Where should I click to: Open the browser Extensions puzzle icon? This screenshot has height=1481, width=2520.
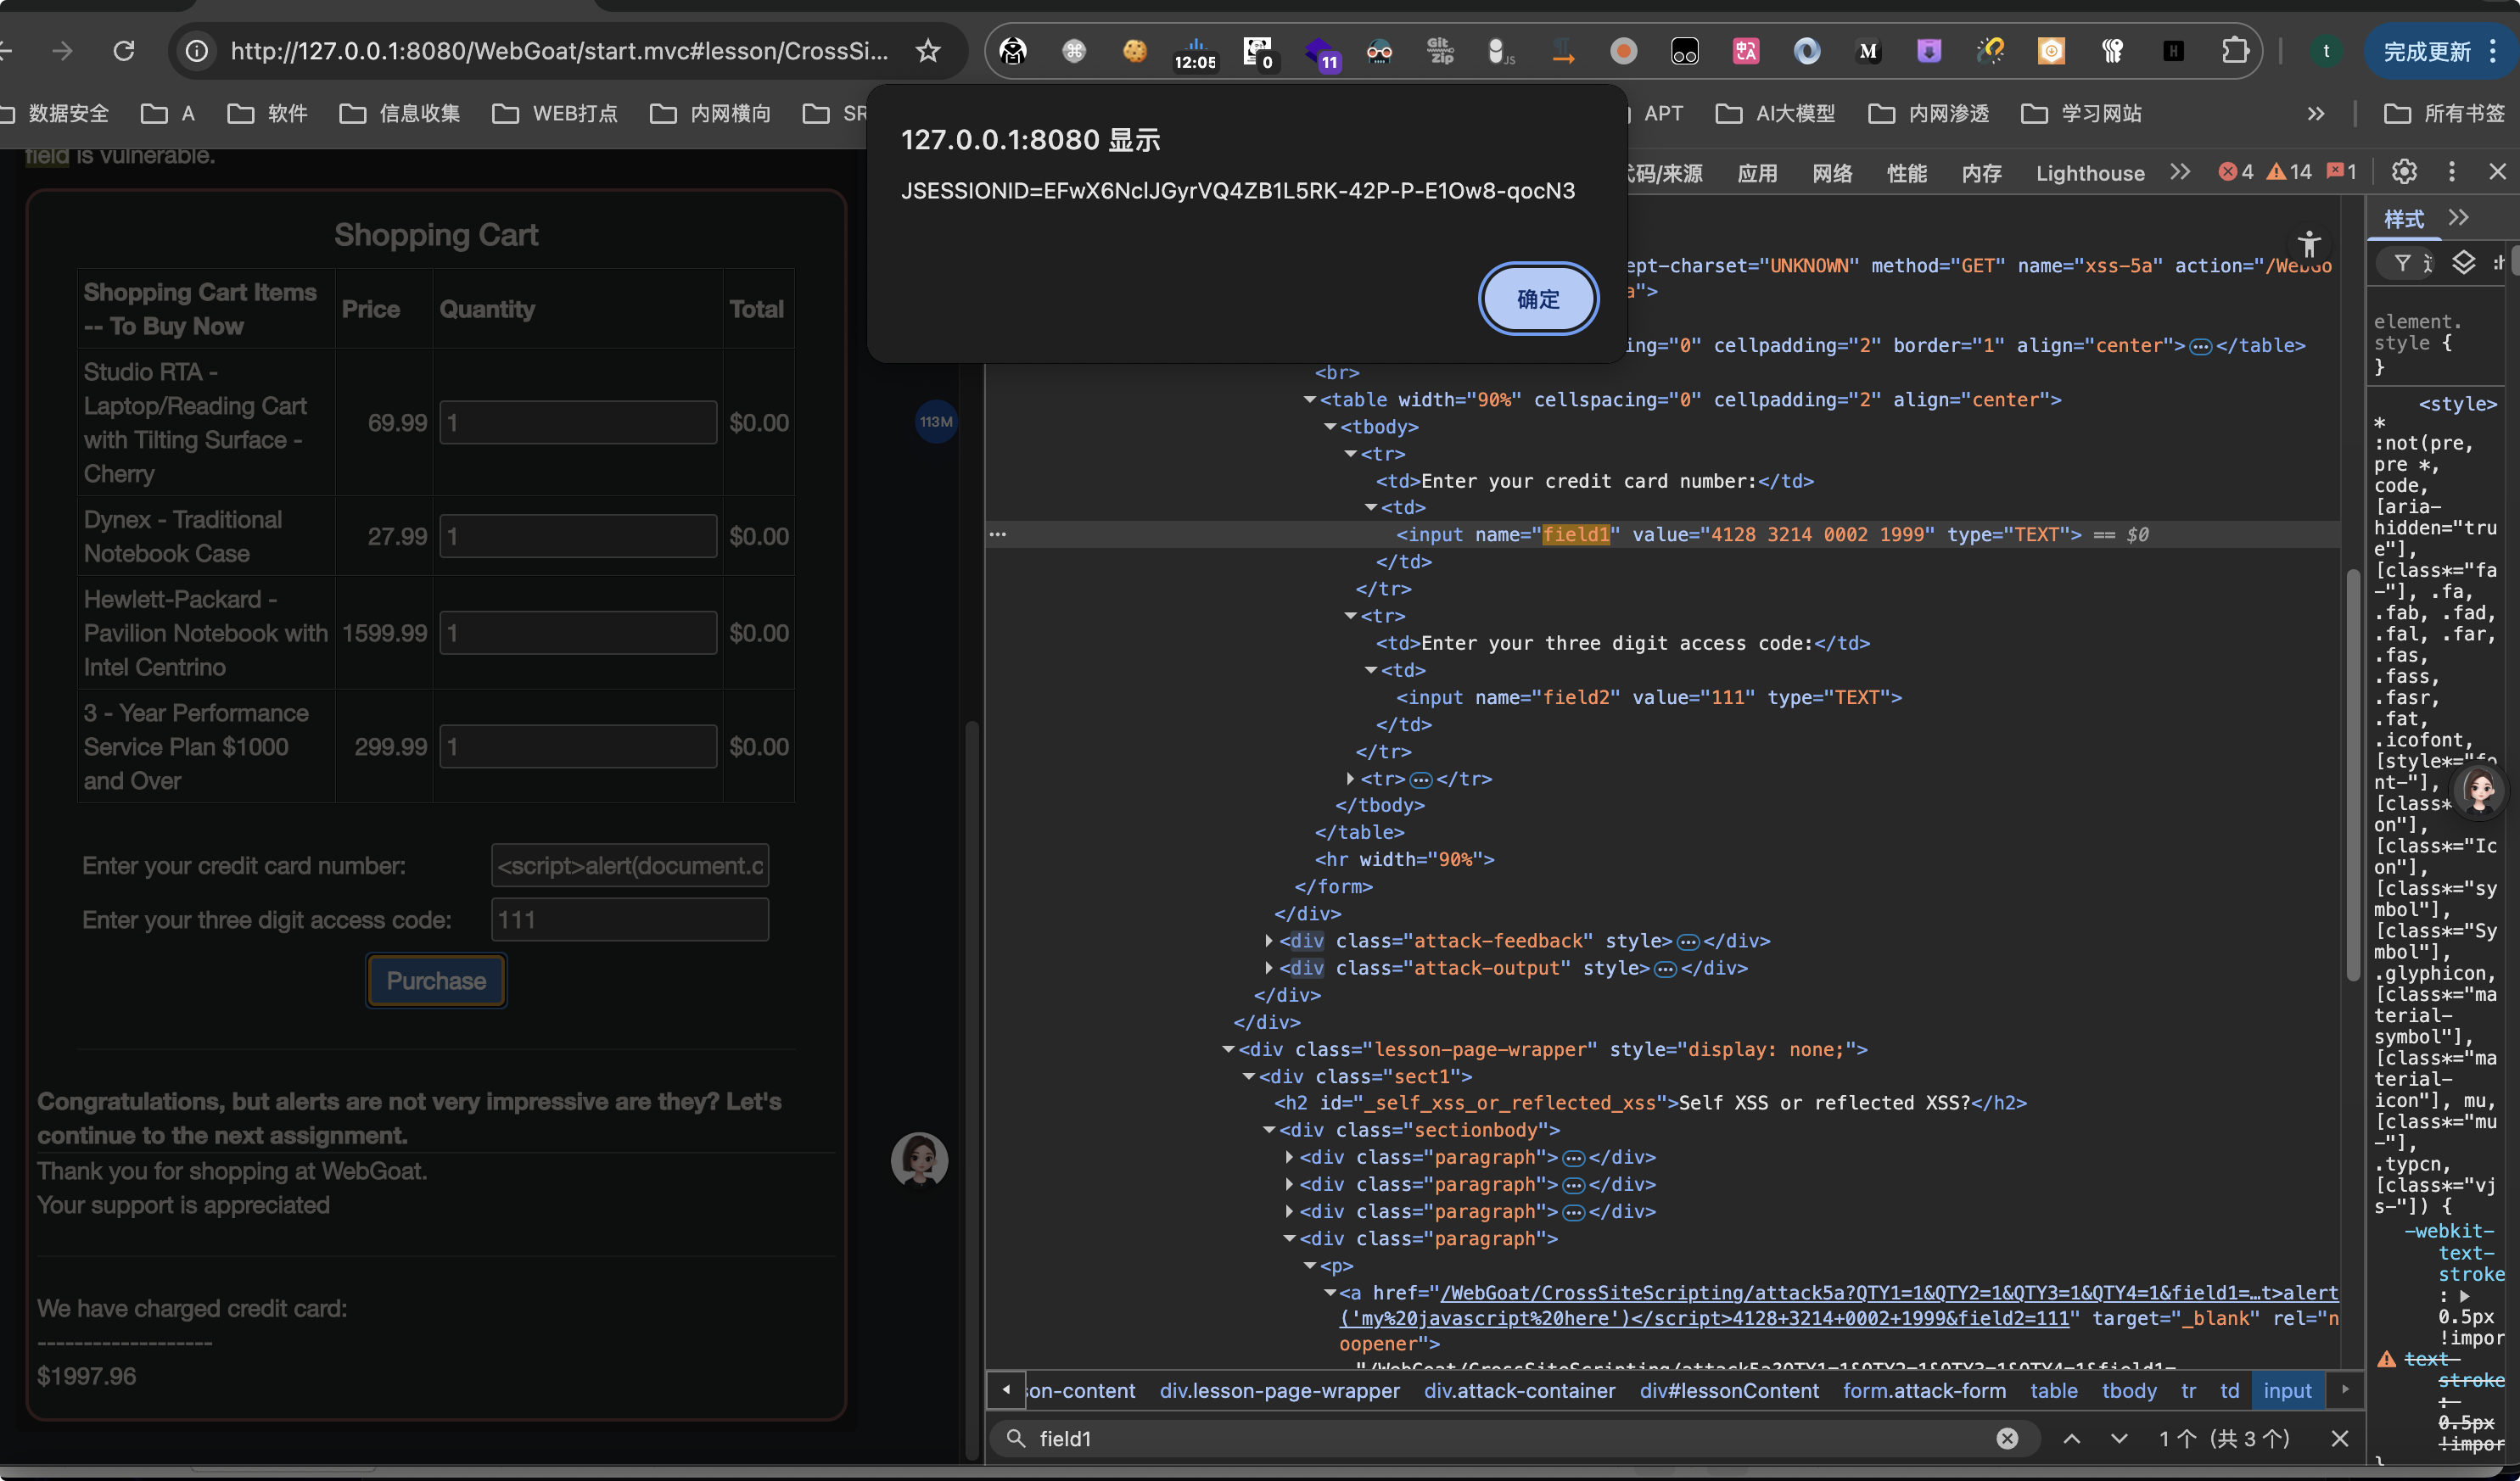(x=2234, y=51)
